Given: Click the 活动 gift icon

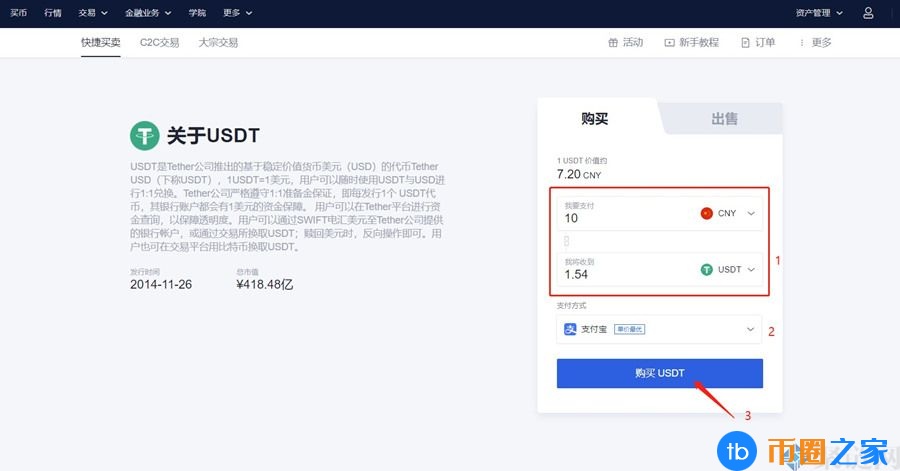Looking at the screenshot, I should [x=613, y=43].
